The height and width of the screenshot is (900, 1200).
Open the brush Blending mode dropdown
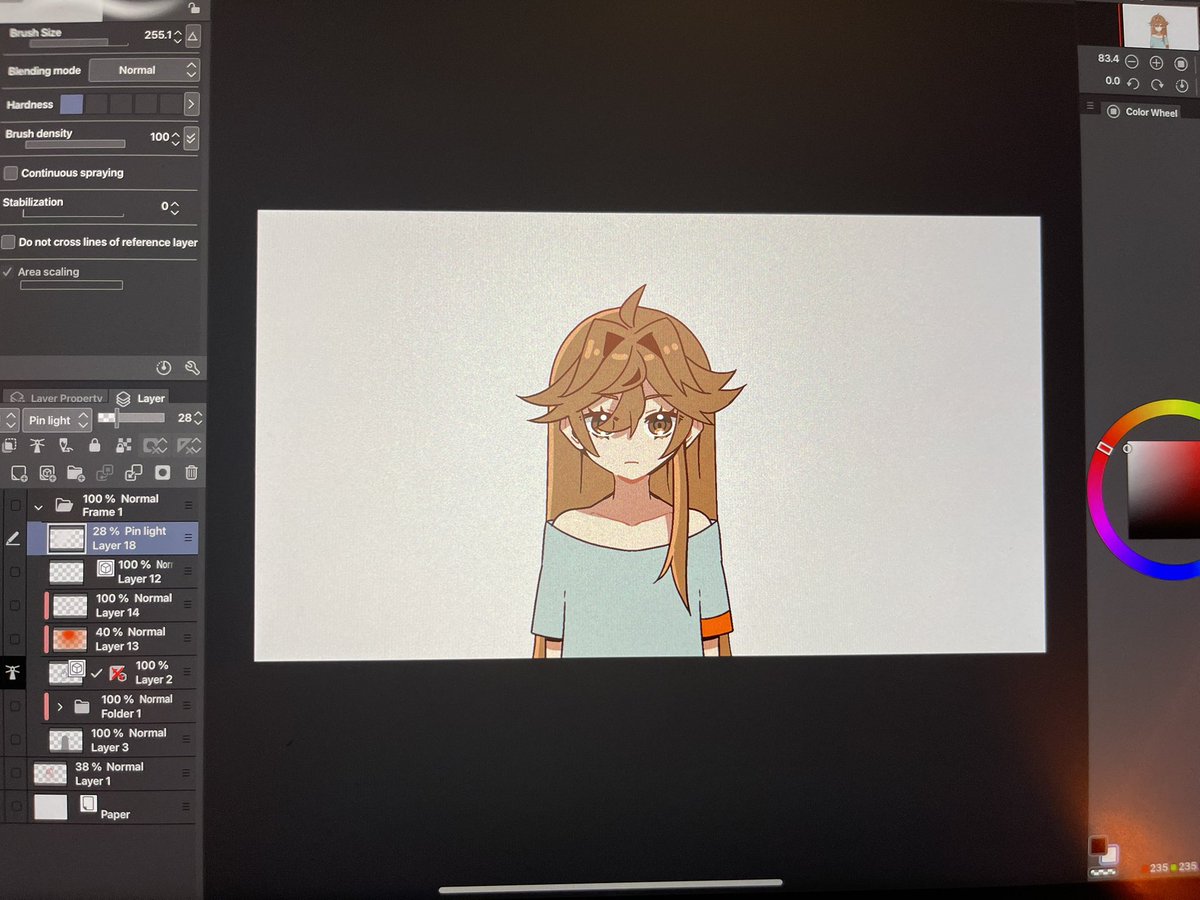pyautogui.click(x=144, y=70)
